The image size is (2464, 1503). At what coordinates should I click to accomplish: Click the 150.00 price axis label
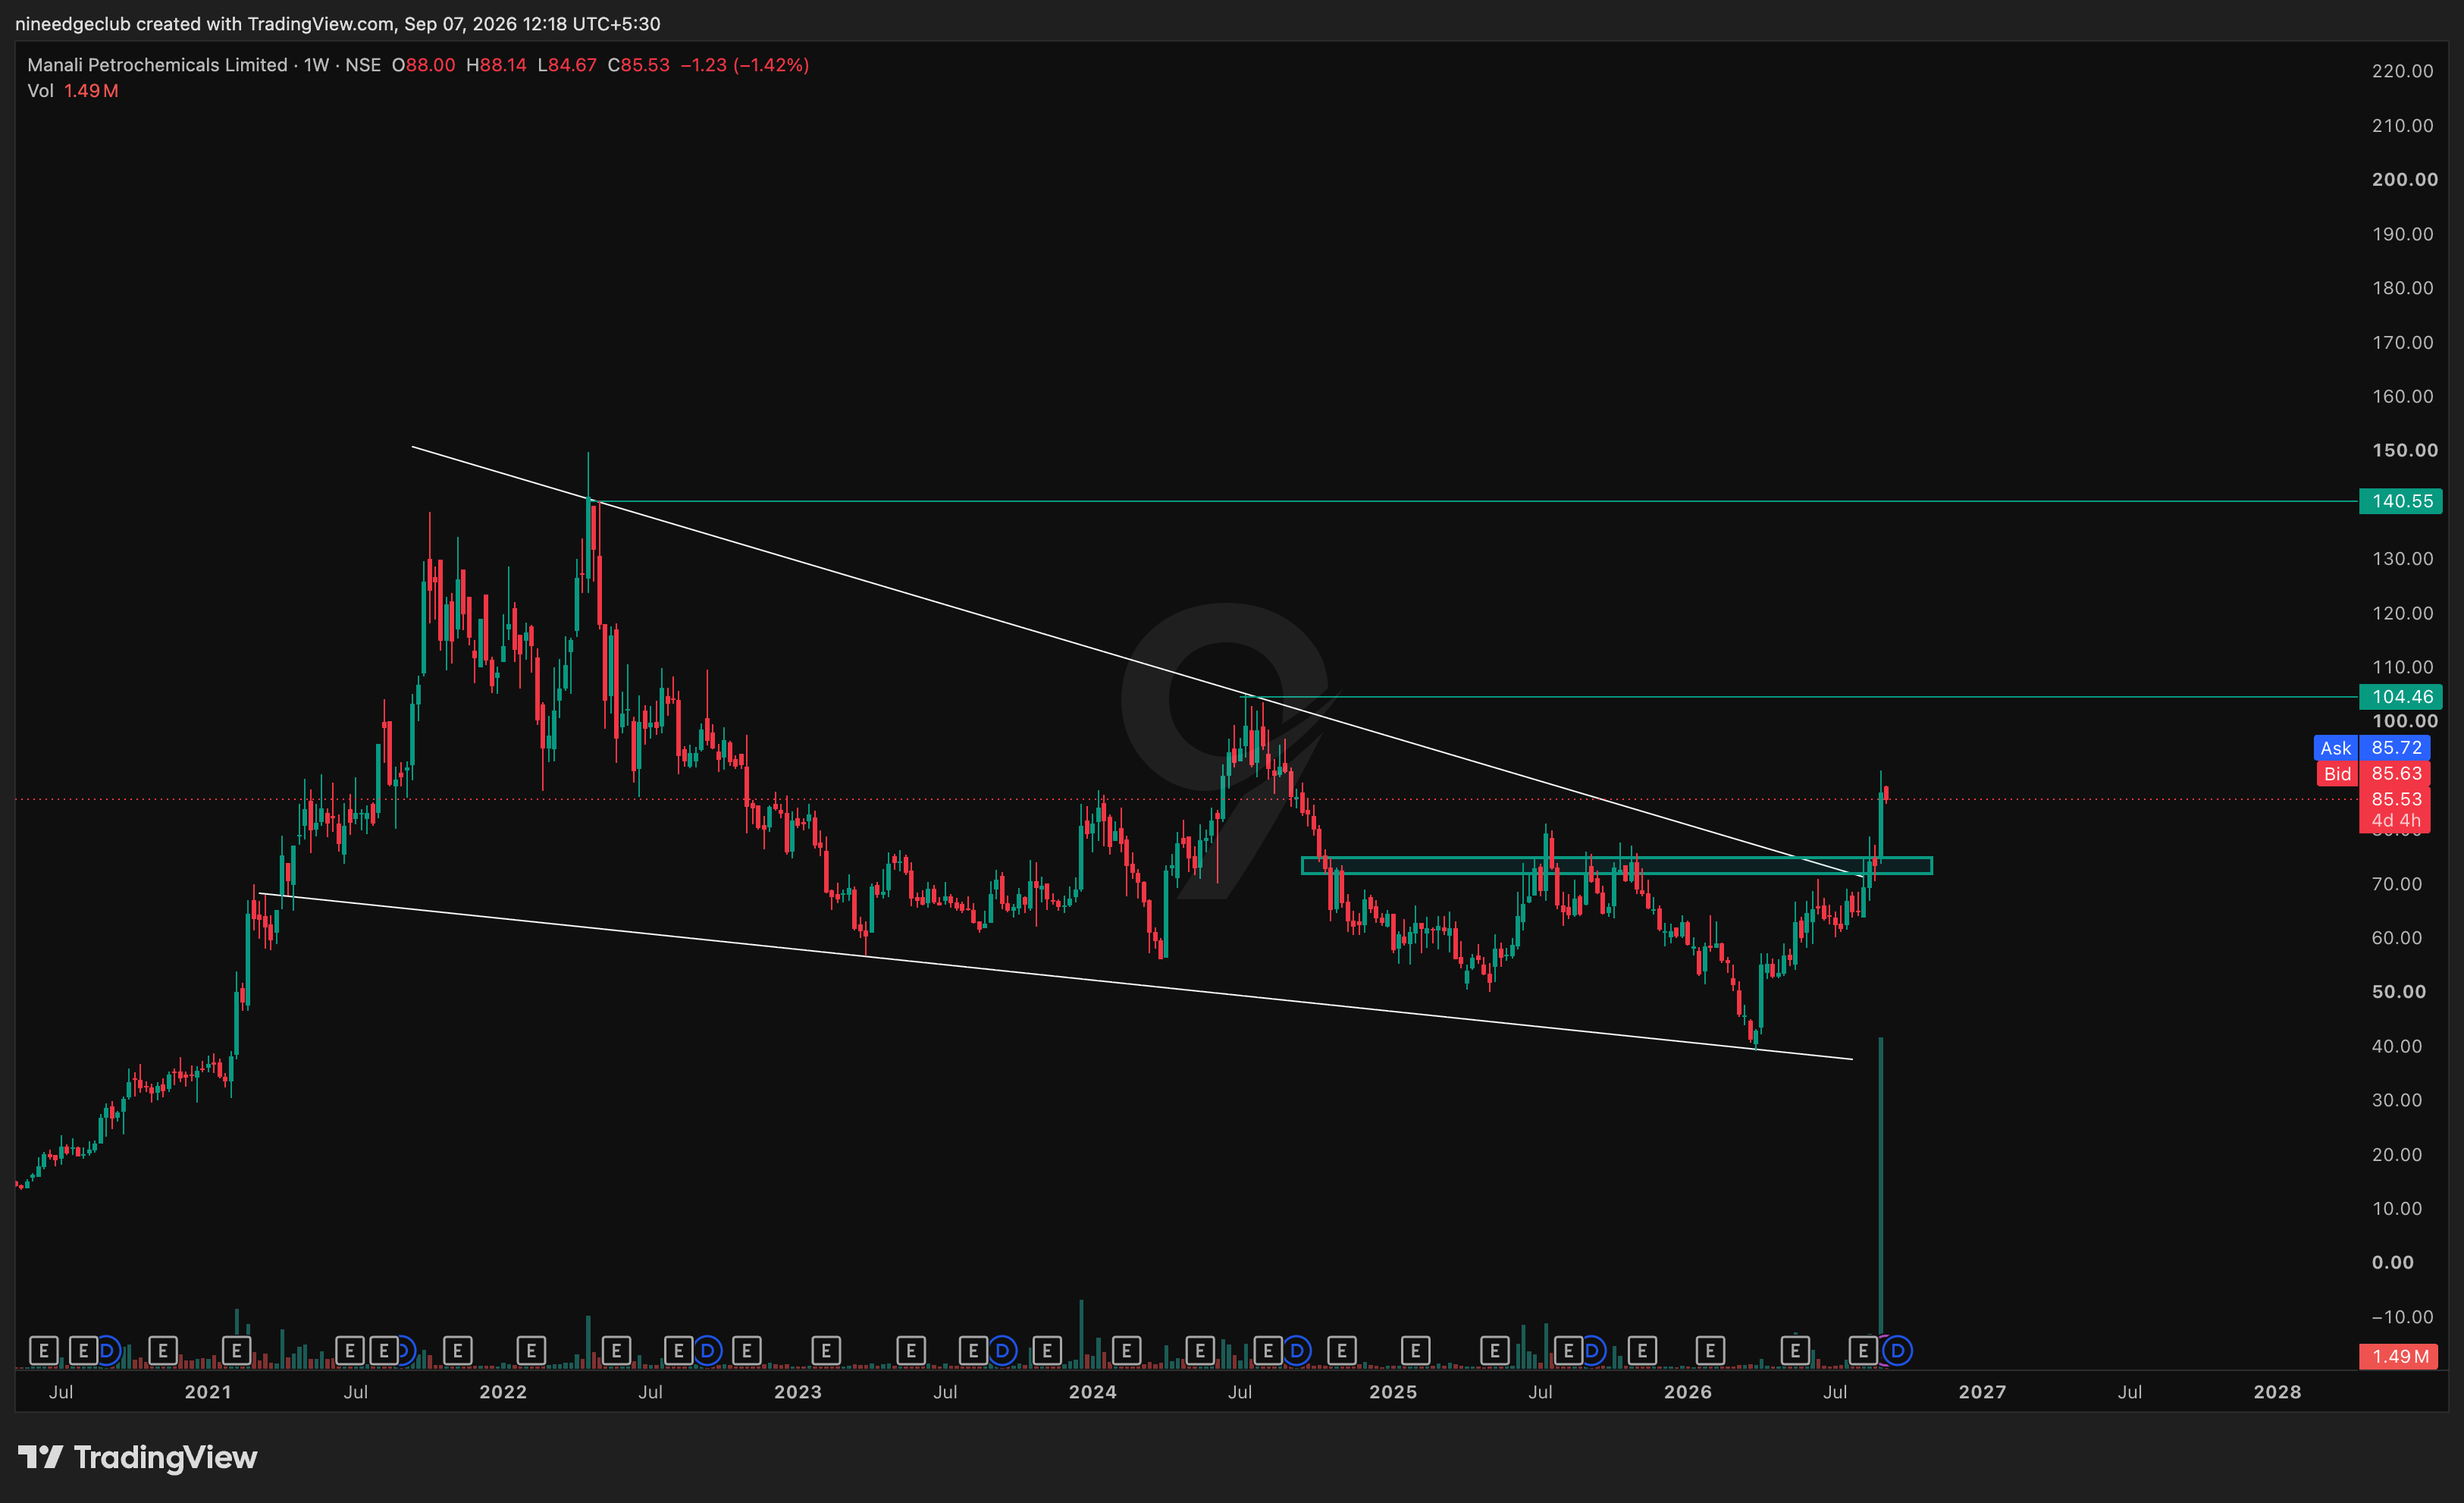2404,451
